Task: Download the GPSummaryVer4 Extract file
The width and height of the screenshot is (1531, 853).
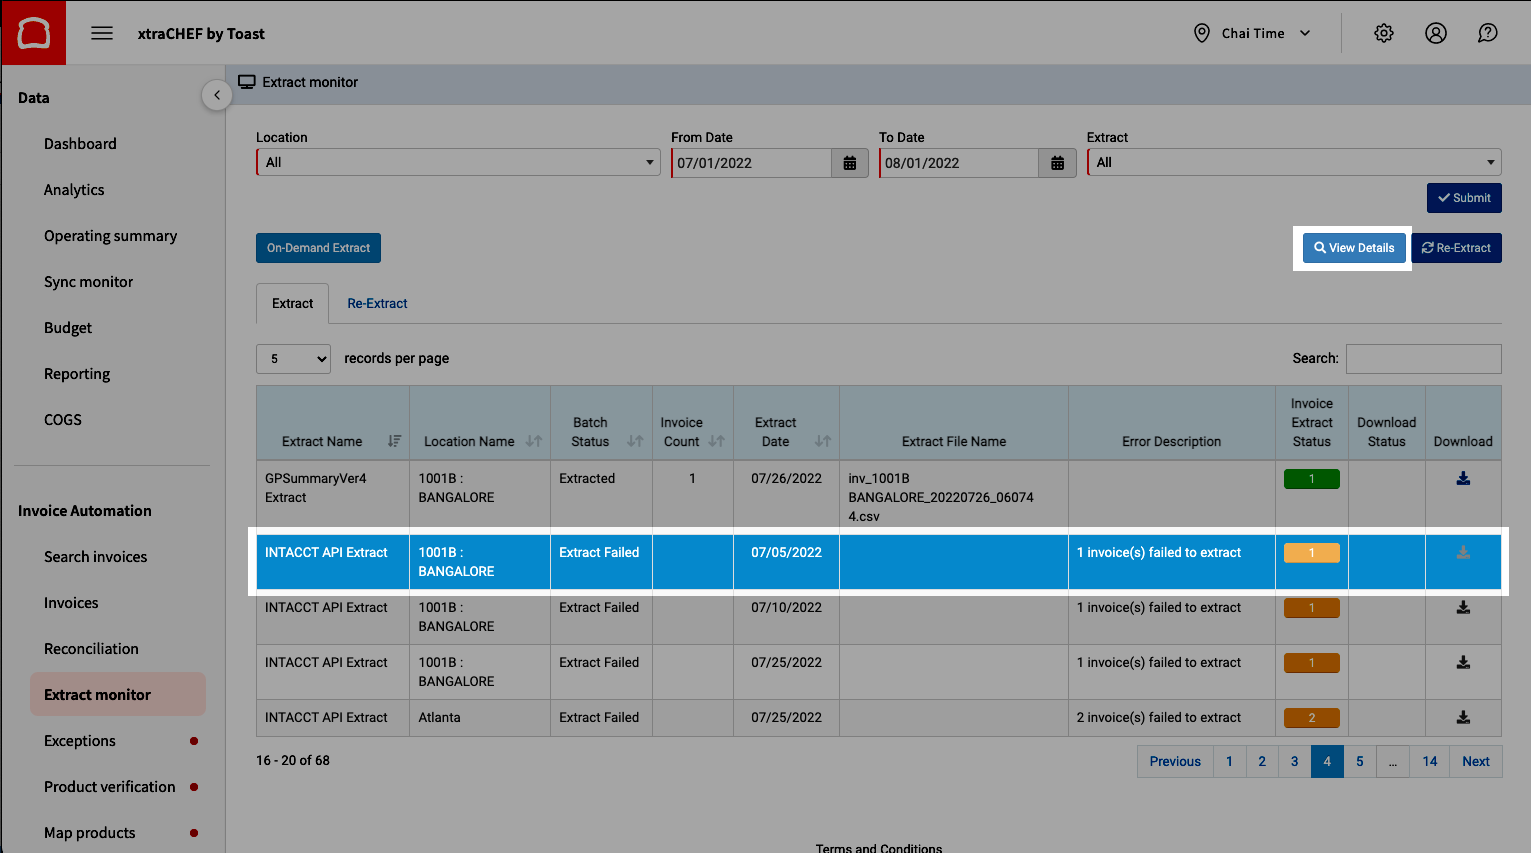Action: tap(1463, 479)
